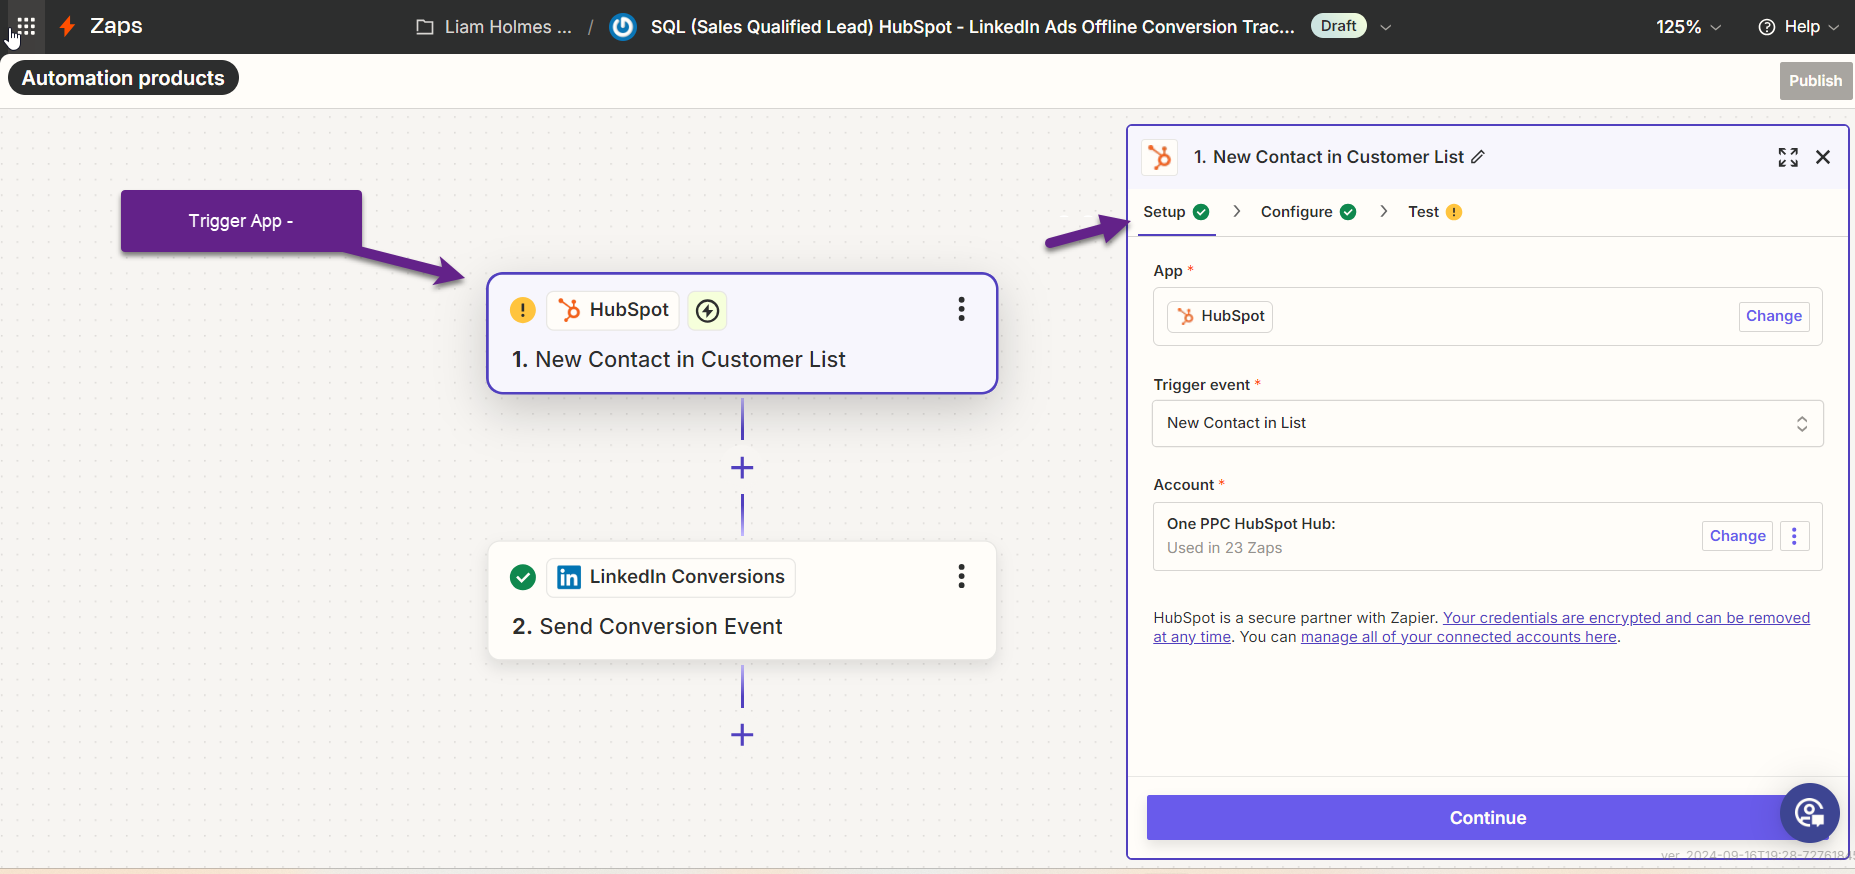Open the support chat bubble
1855x874 pixels.
click(x=1810, y=813)
